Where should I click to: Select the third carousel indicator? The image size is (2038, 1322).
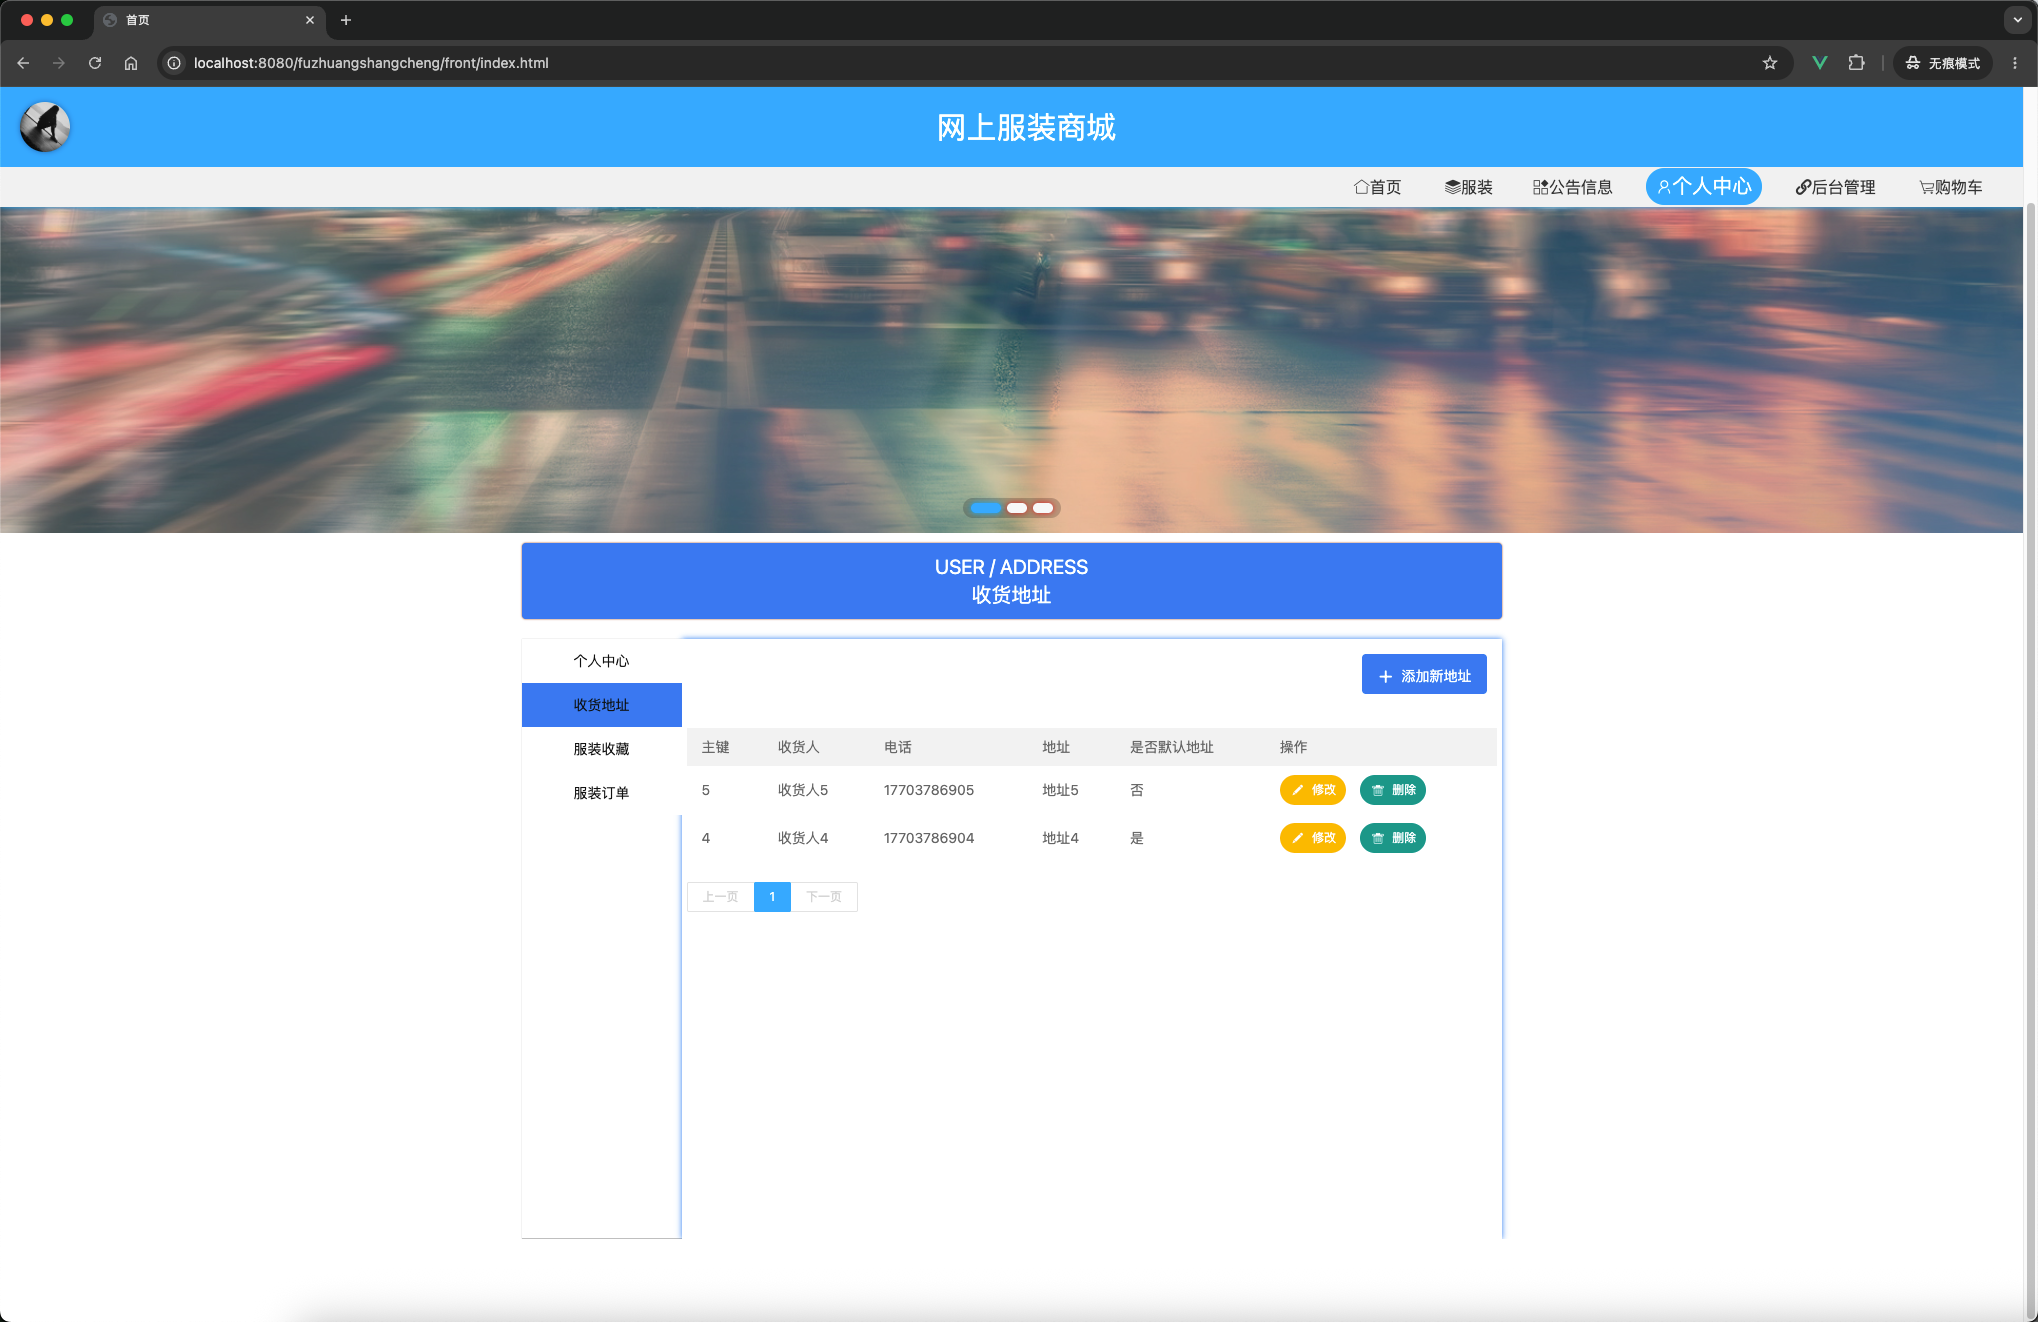pos(1043,508)
